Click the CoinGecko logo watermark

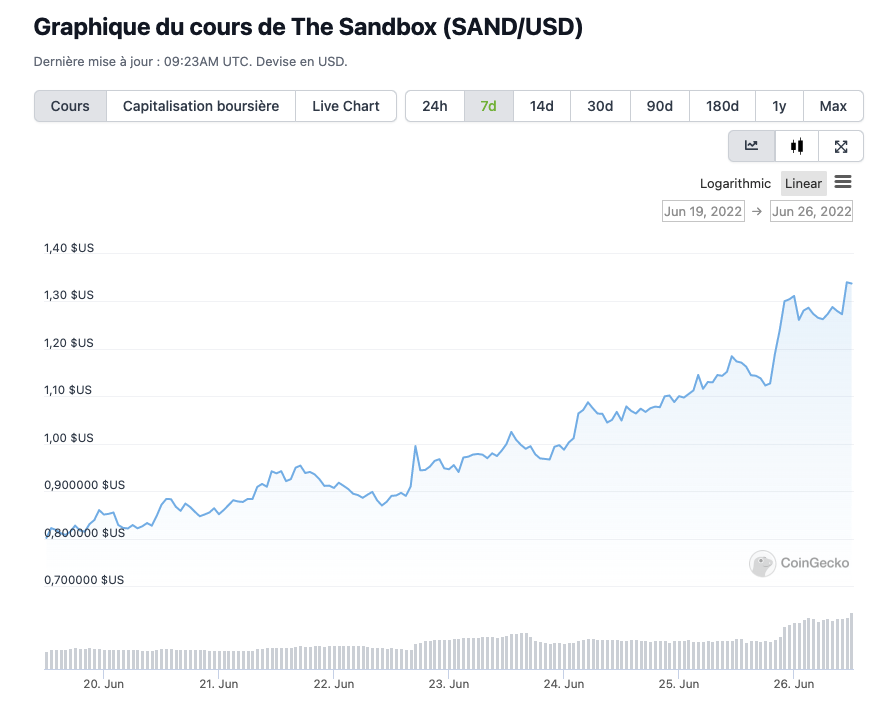(x=800, y=563)
